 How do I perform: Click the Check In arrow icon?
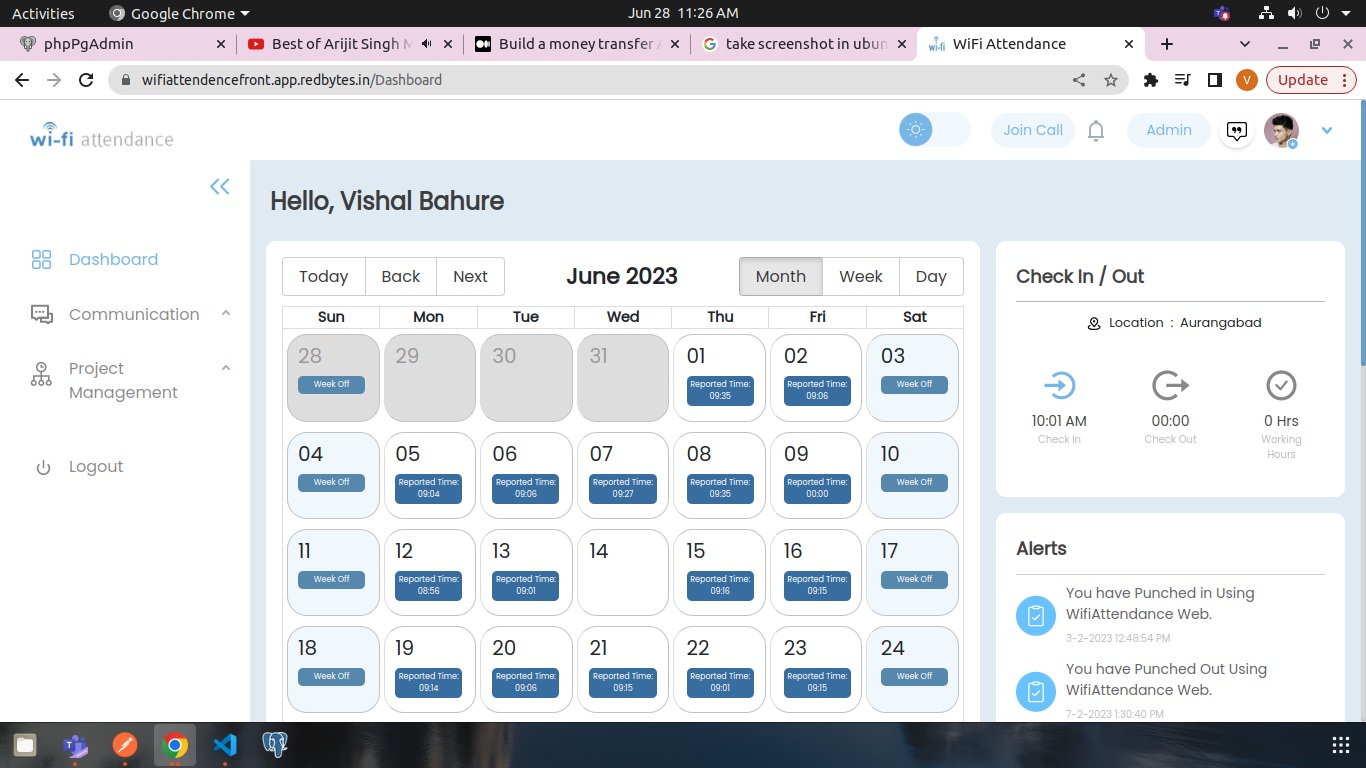(x=1059, y=386)
